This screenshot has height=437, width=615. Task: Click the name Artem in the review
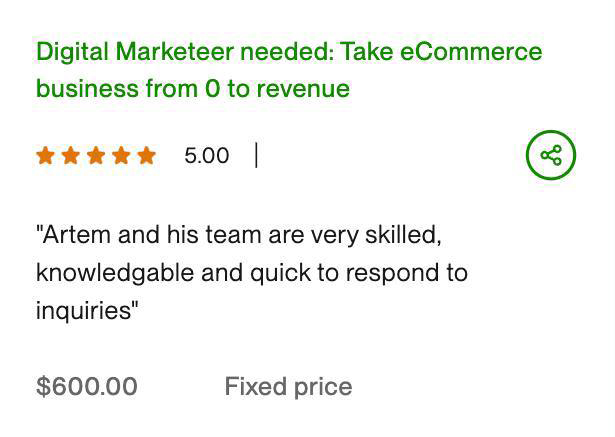(x=76, y=235)
